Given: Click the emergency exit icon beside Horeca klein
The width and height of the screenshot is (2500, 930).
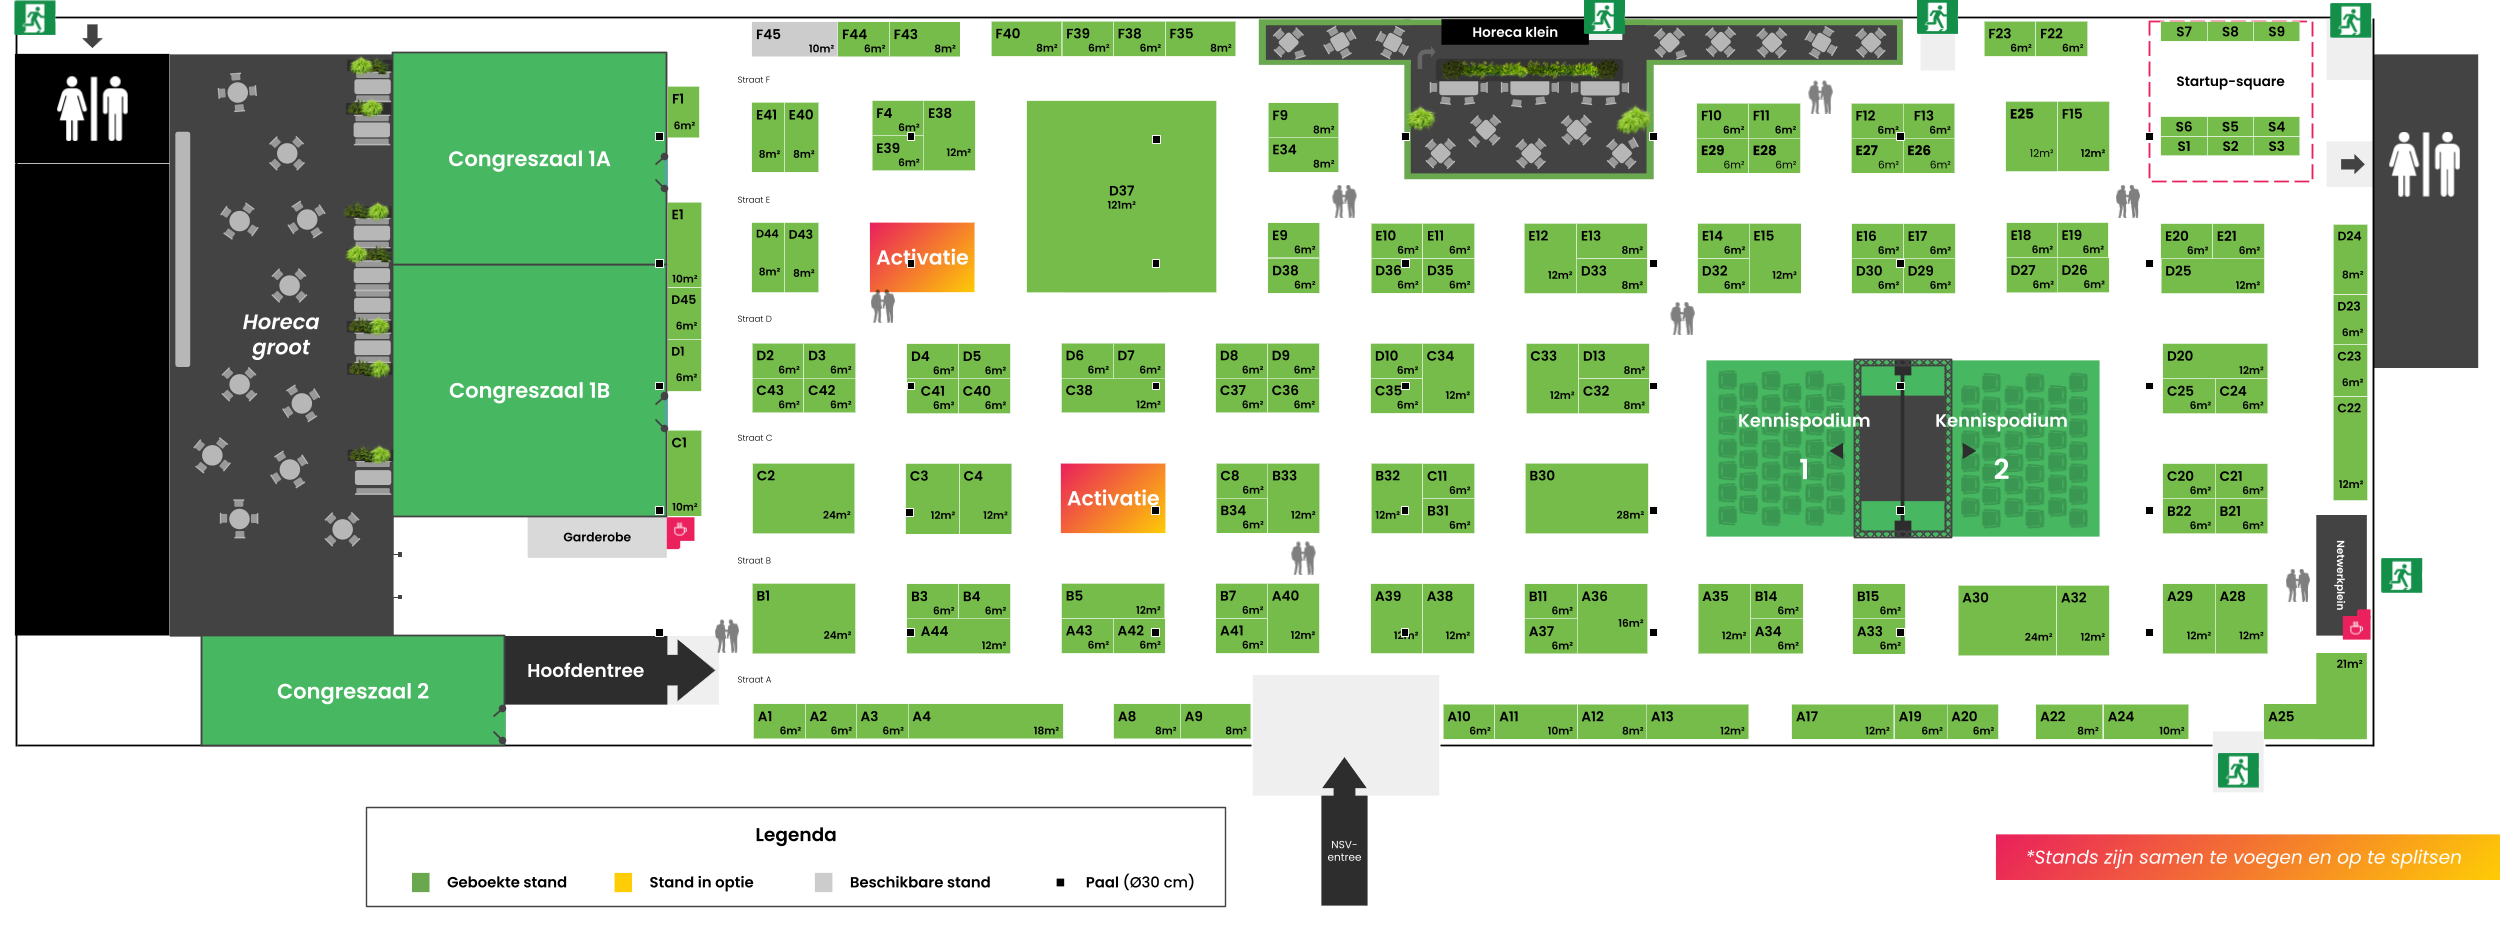Looking at the screenshot, I should coord(1604,17).
